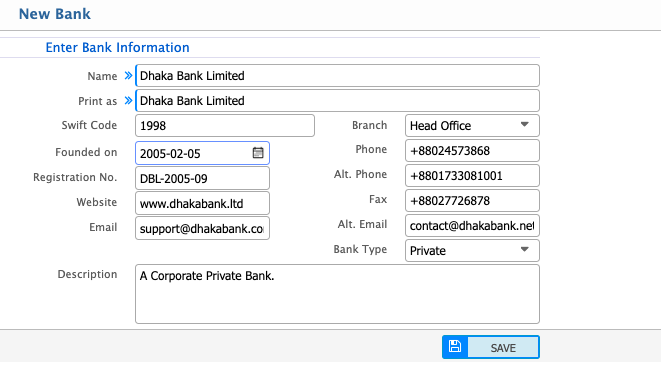Click the Alt. Email label
Viewport: 661px width, 390px height.
363,224
